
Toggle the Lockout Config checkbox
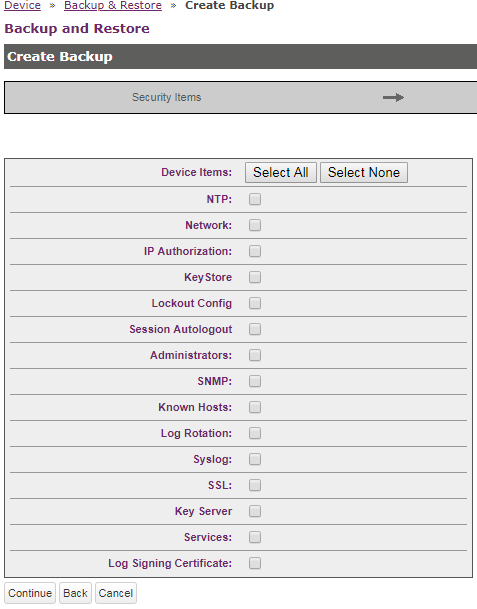(255, 303)
